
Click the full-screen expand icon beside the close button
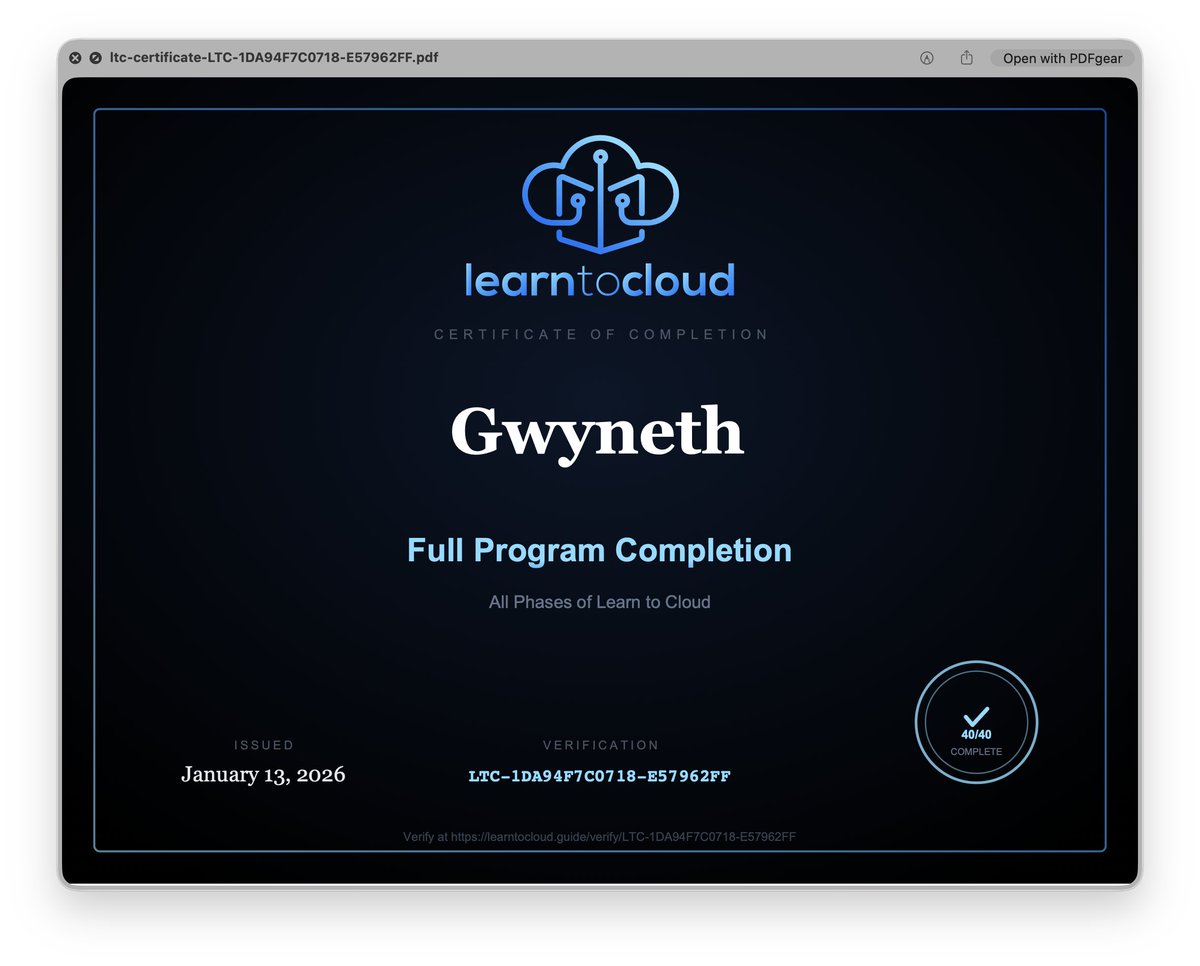point(95,58)
